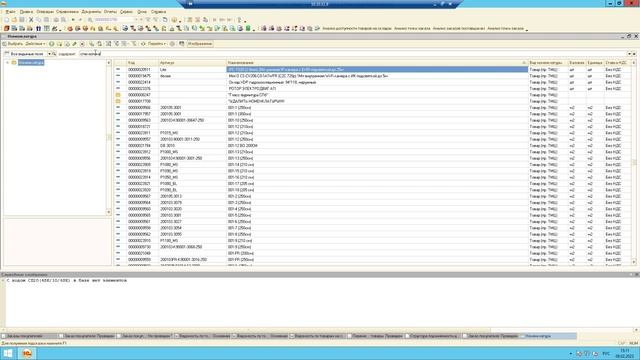Open the Отчеты menu
The width and height of the screenshot is (640, 360).
pos(110,12)
